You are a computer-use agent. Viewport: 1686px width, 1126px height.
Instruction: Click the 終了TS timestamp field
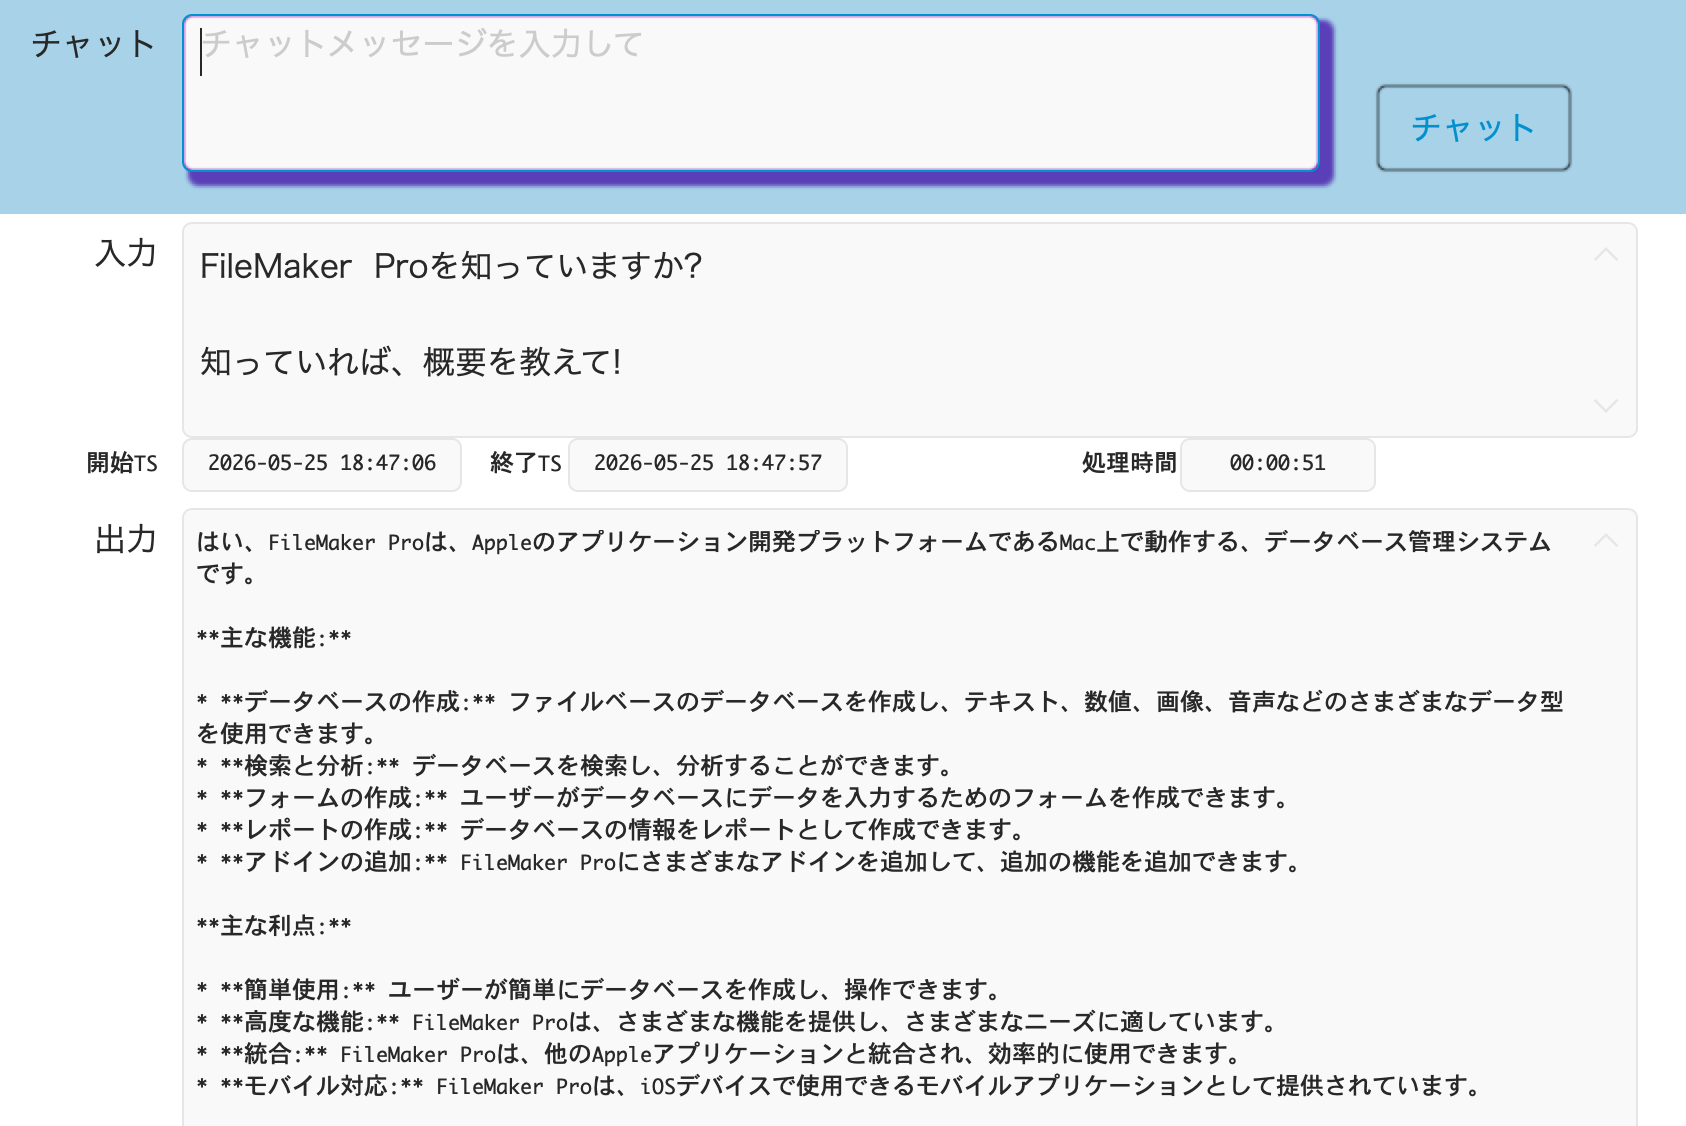click(708, 464)
